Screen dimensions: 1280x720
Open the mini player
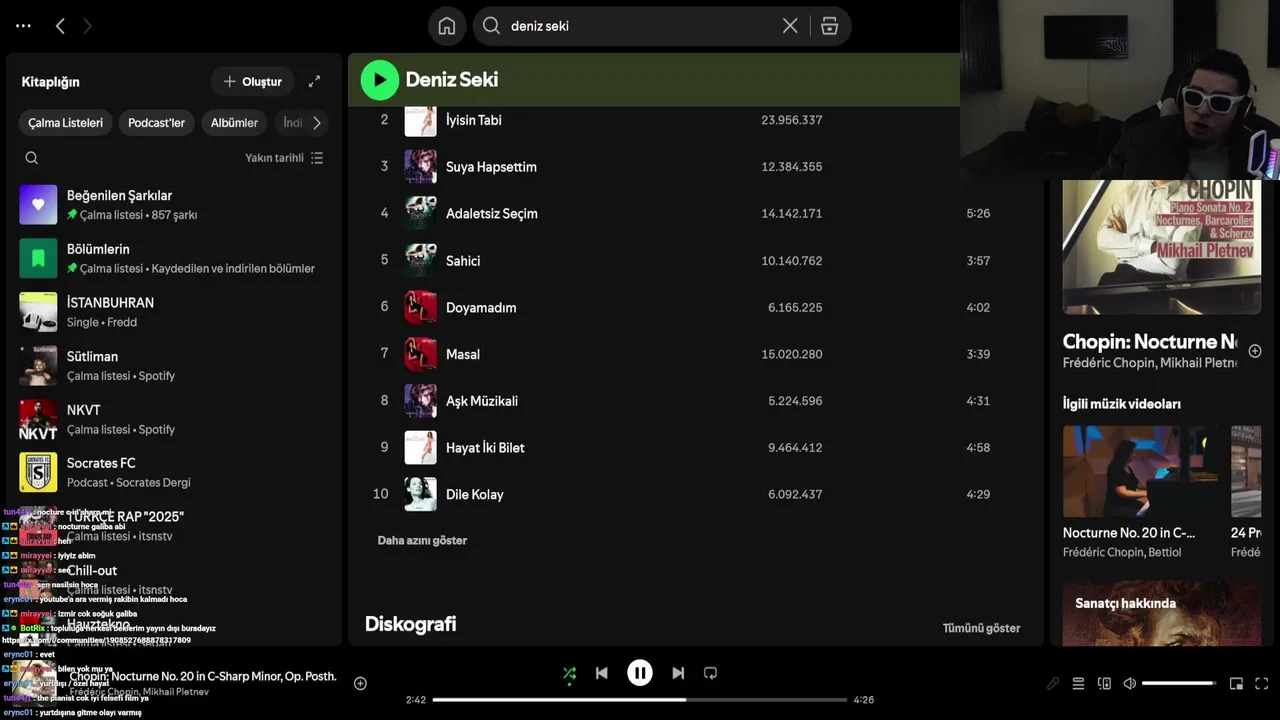pyautogui.click(x=1236, y=684)
